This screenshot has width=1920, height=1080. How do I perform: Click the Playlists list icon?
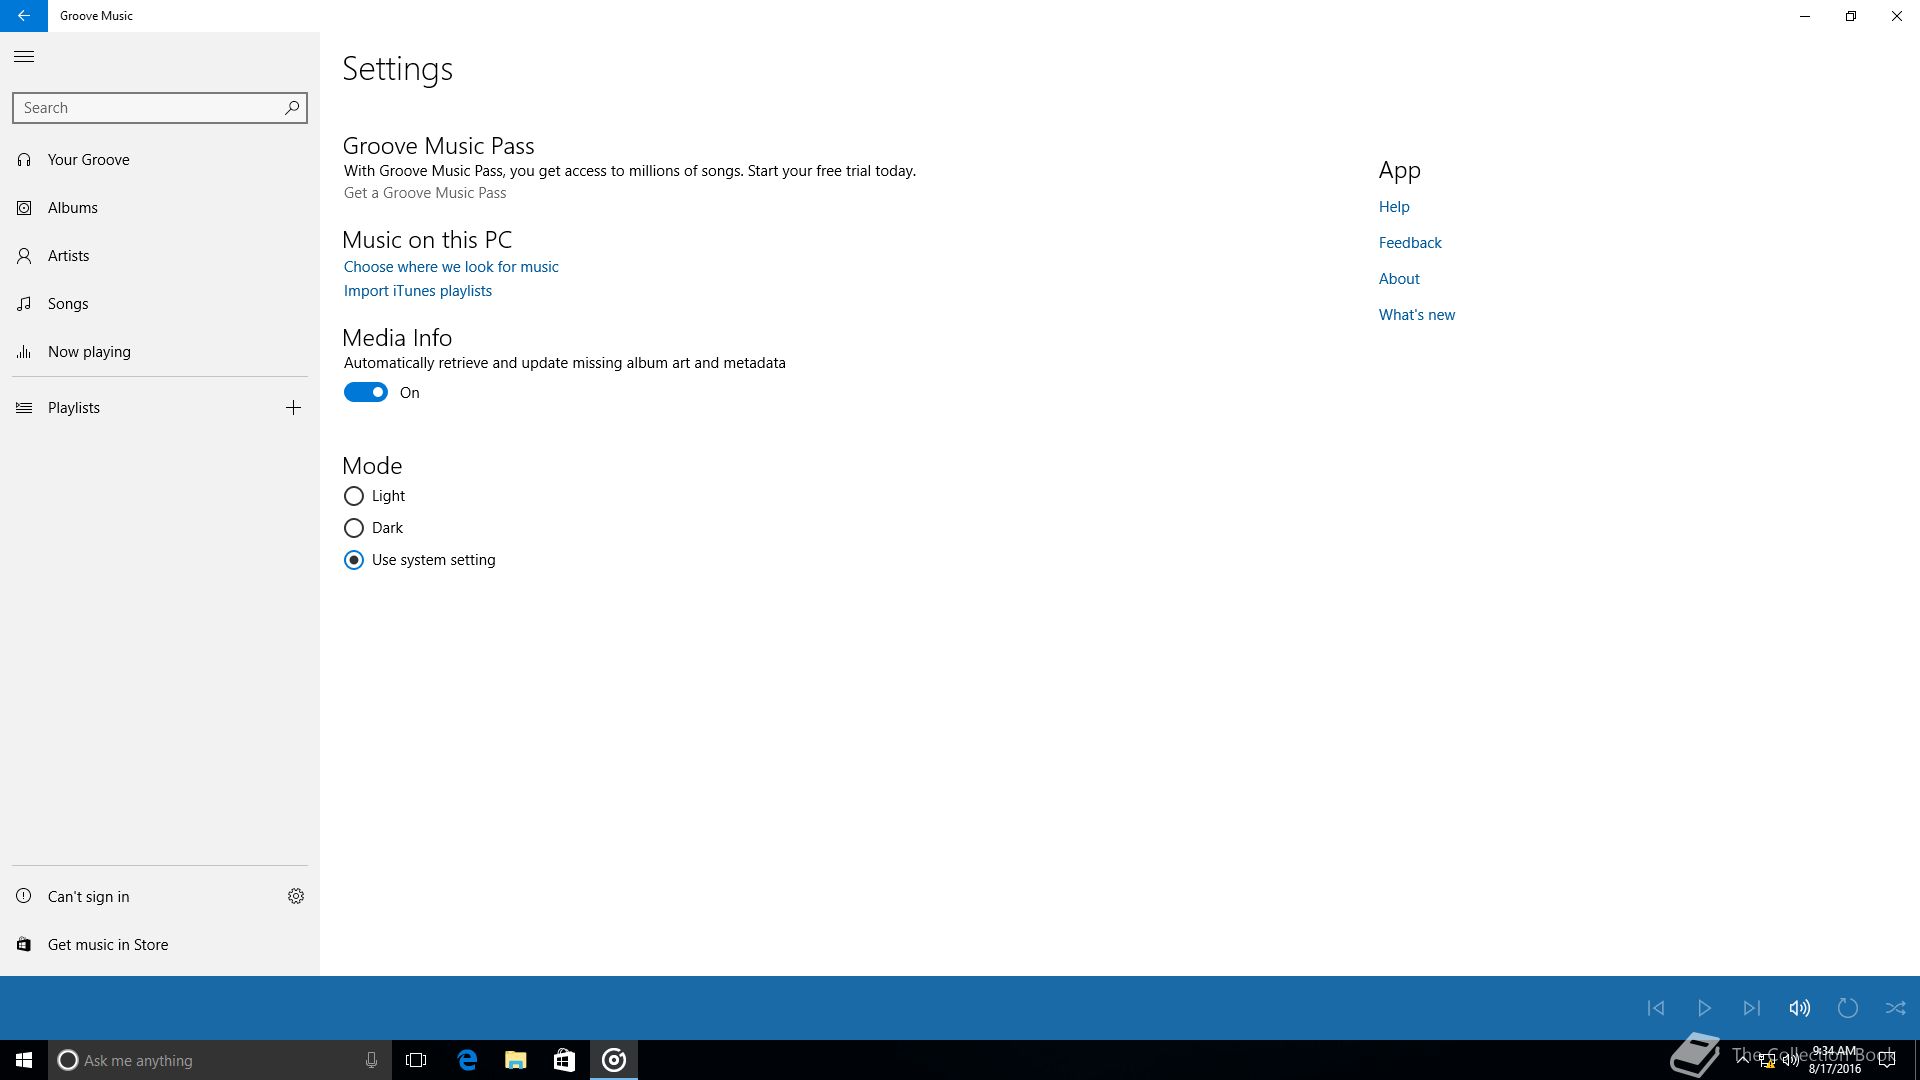point(24,408)
